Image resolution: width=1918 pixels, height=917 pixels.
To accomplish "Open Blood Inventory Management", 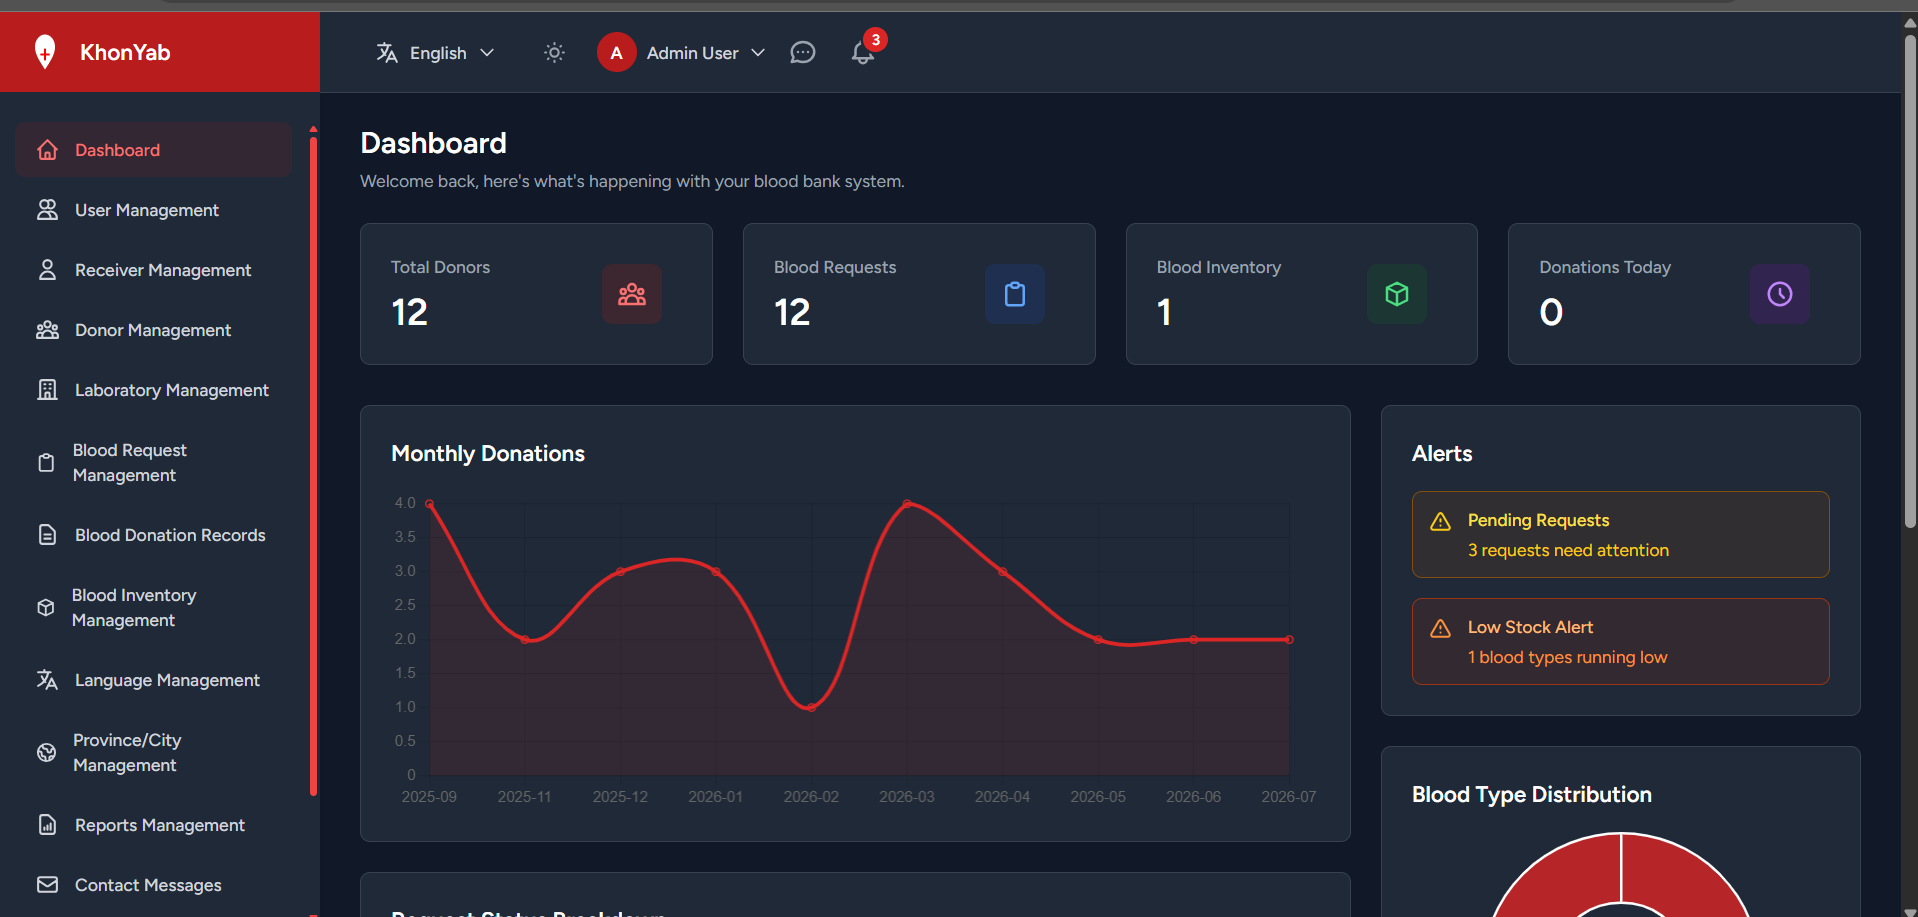I will pos(154,608).
